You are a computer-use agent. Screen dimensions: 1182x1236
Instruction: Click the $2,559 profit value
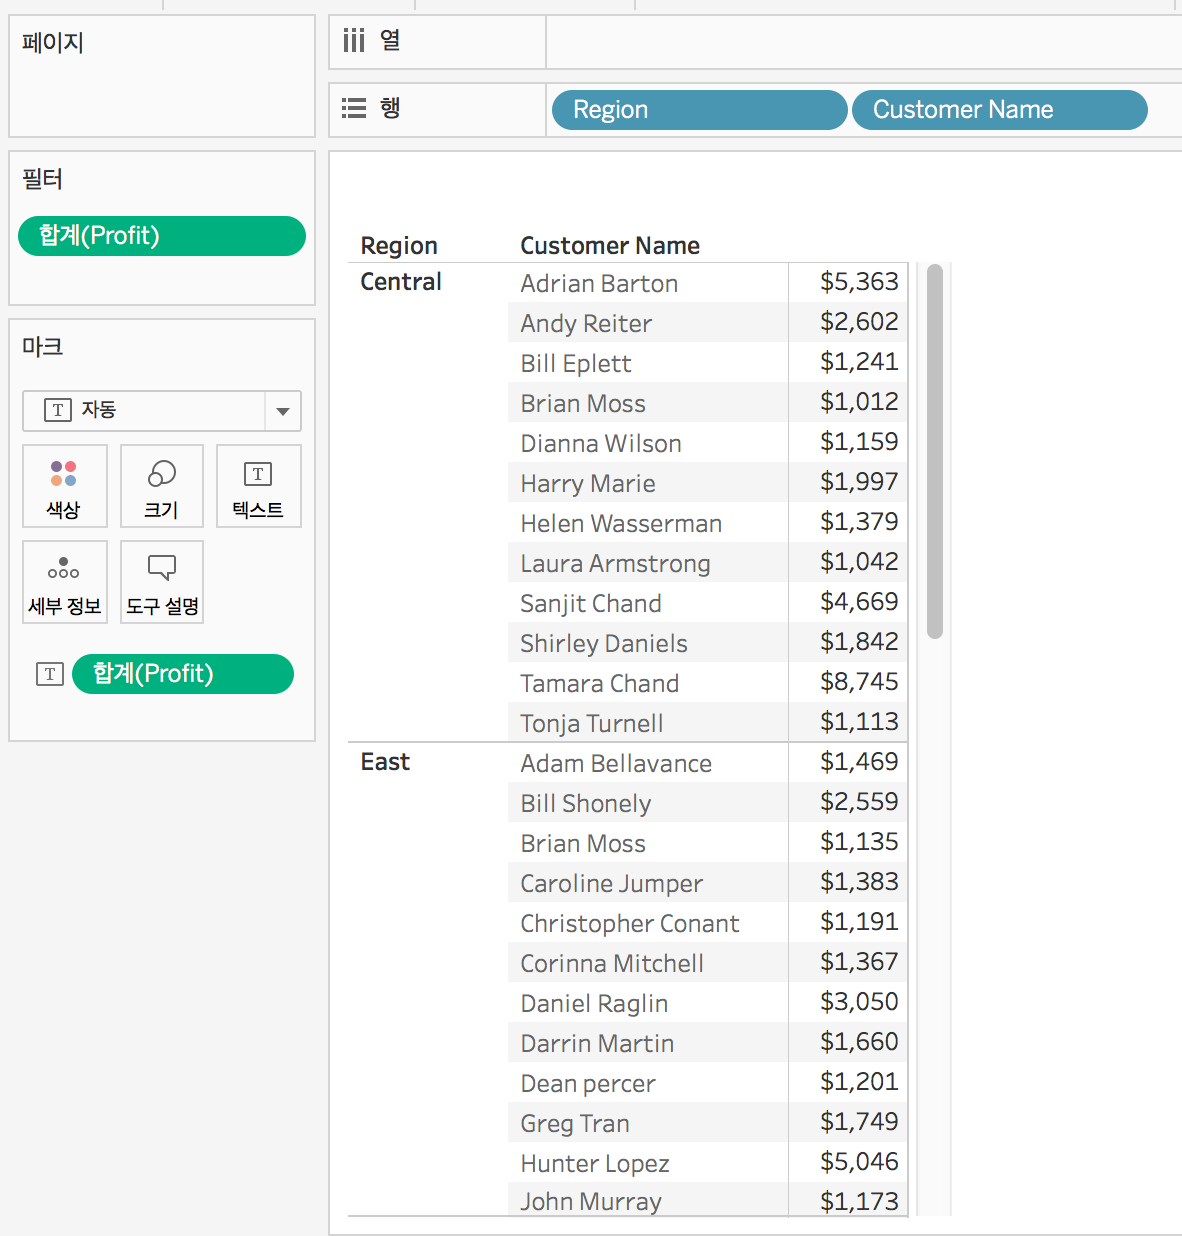pyautogui.click(x=859, y=802)
